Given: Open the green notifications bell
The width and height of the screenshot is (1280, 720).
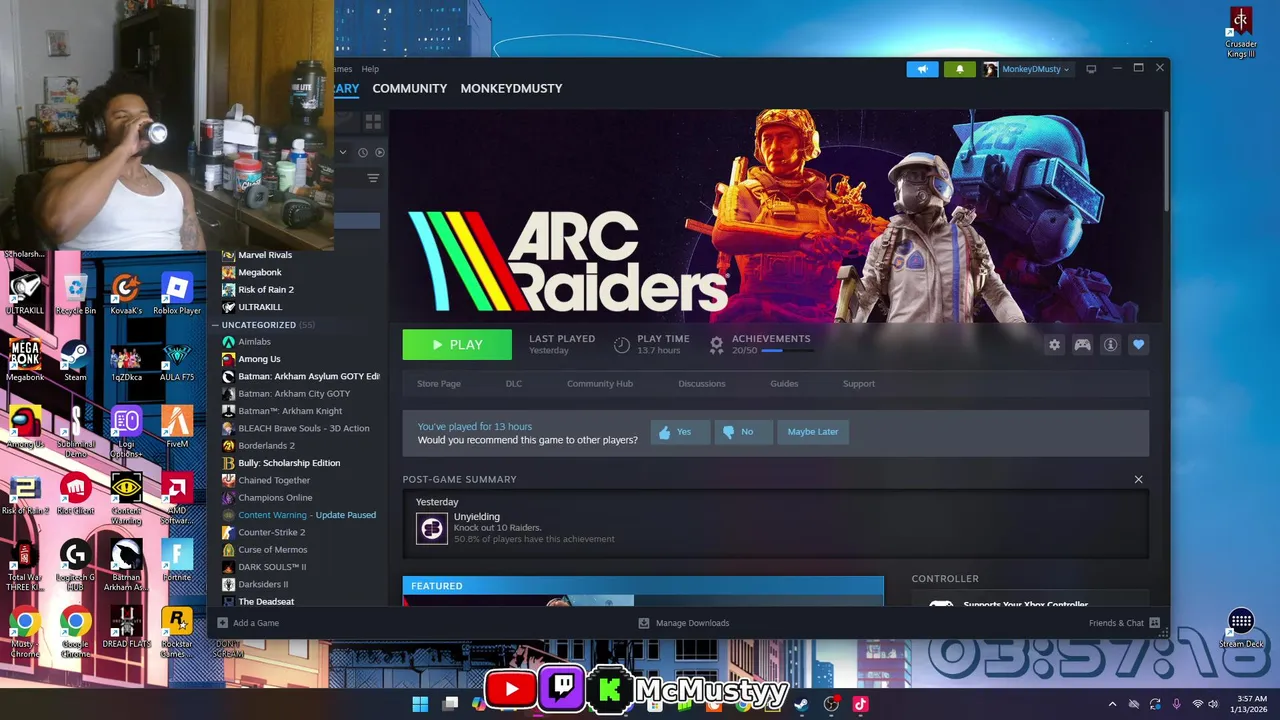Looking at the screenshot, I should pyautogui.click(x=959, y=69).
